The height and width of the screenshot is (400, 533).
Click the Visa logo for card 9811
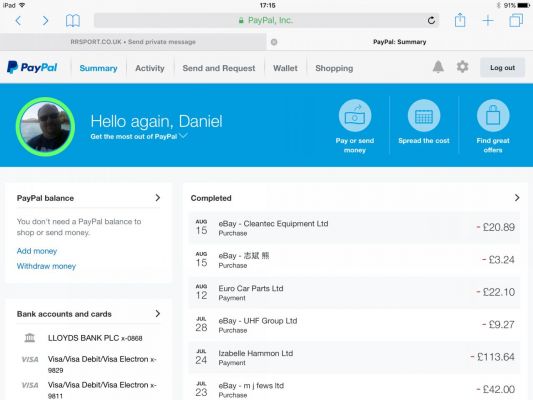tap(30, 385)
